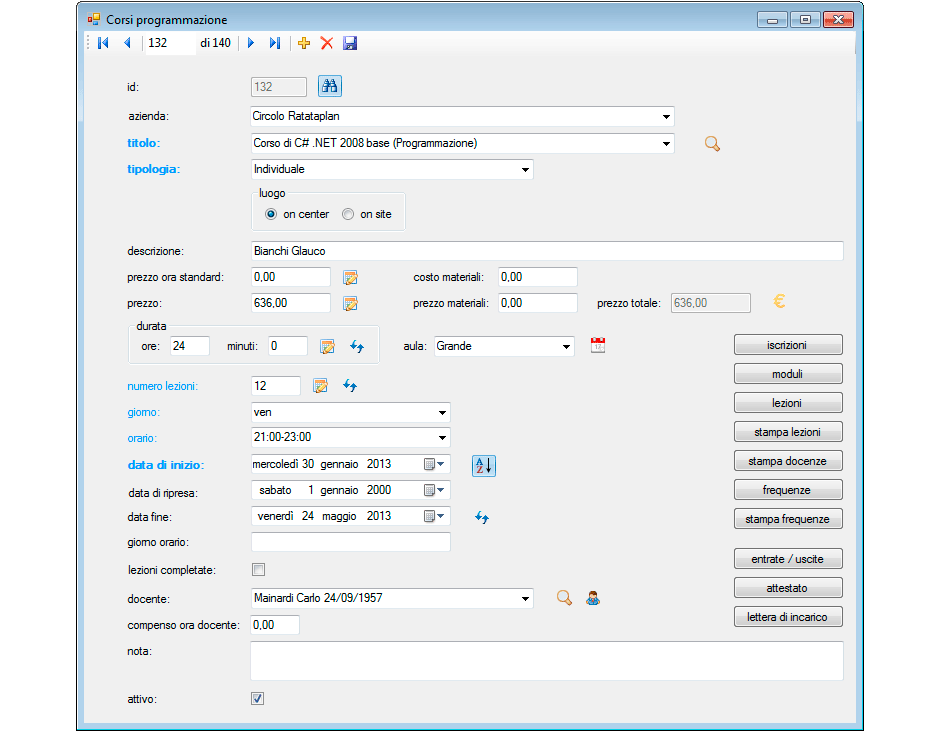This screenshot has height=732, width=940.
Task: Click the costo materiali field
Action: pyautogui.click(x=538, y=277)
